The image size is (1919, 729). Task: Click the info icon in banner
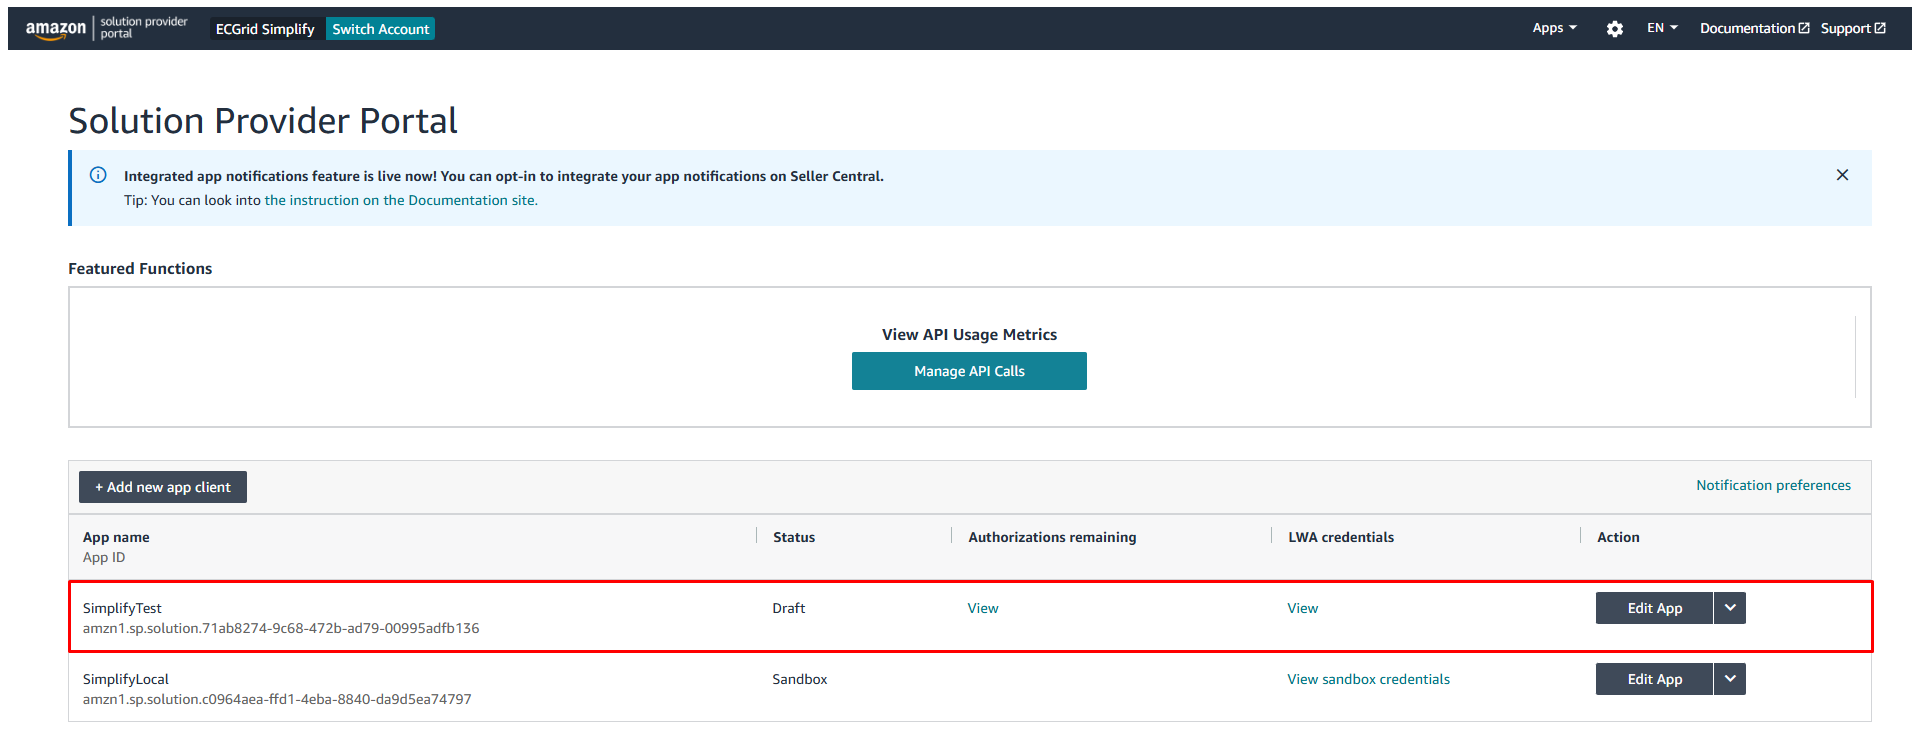click(x=98, y=175)
